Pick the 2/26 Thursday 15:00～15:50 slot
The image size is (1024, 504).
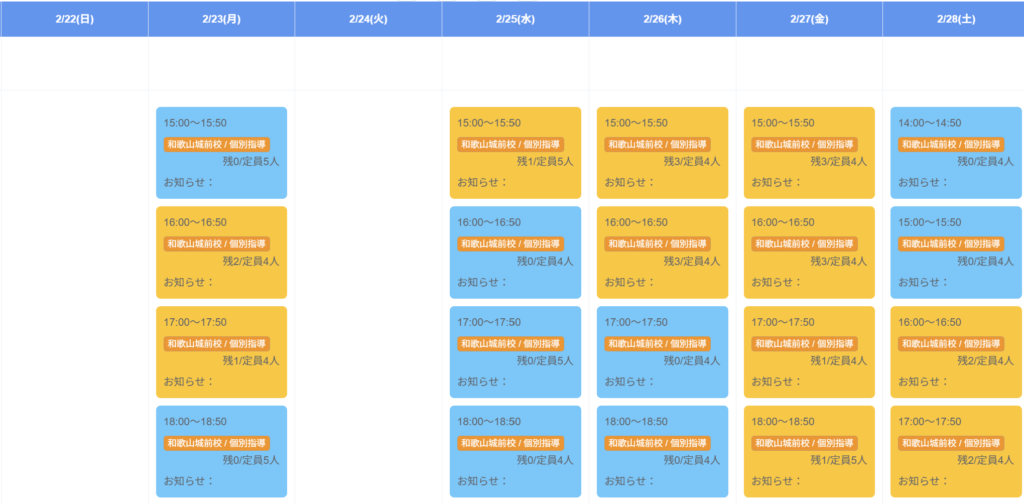pos(662,153)
